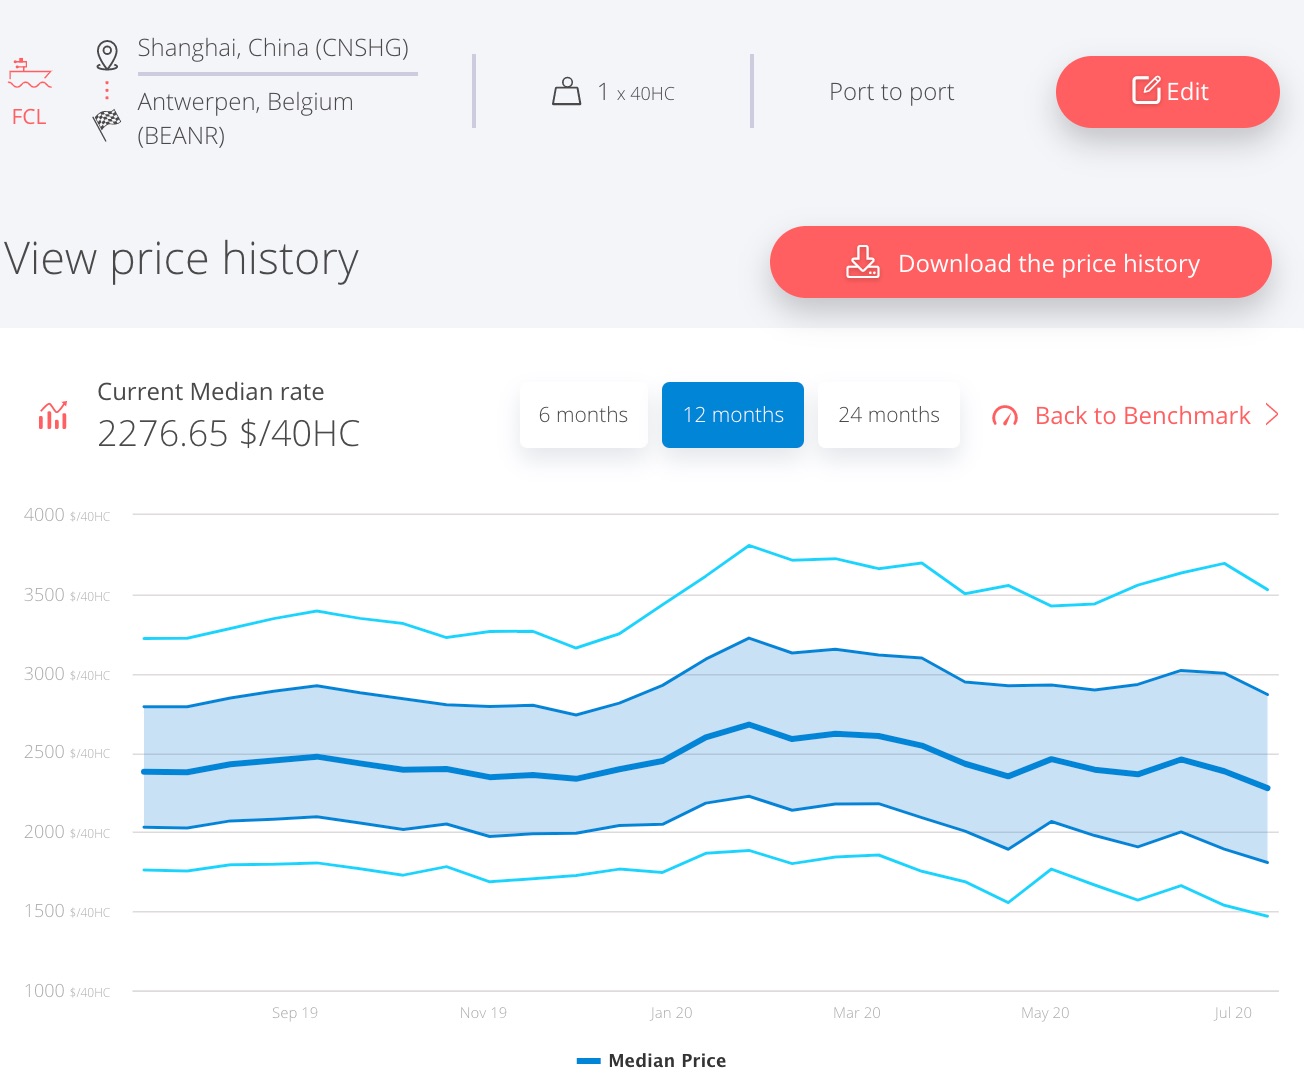Click the 2276.65 $/40HC median rate value

point(229,433)
